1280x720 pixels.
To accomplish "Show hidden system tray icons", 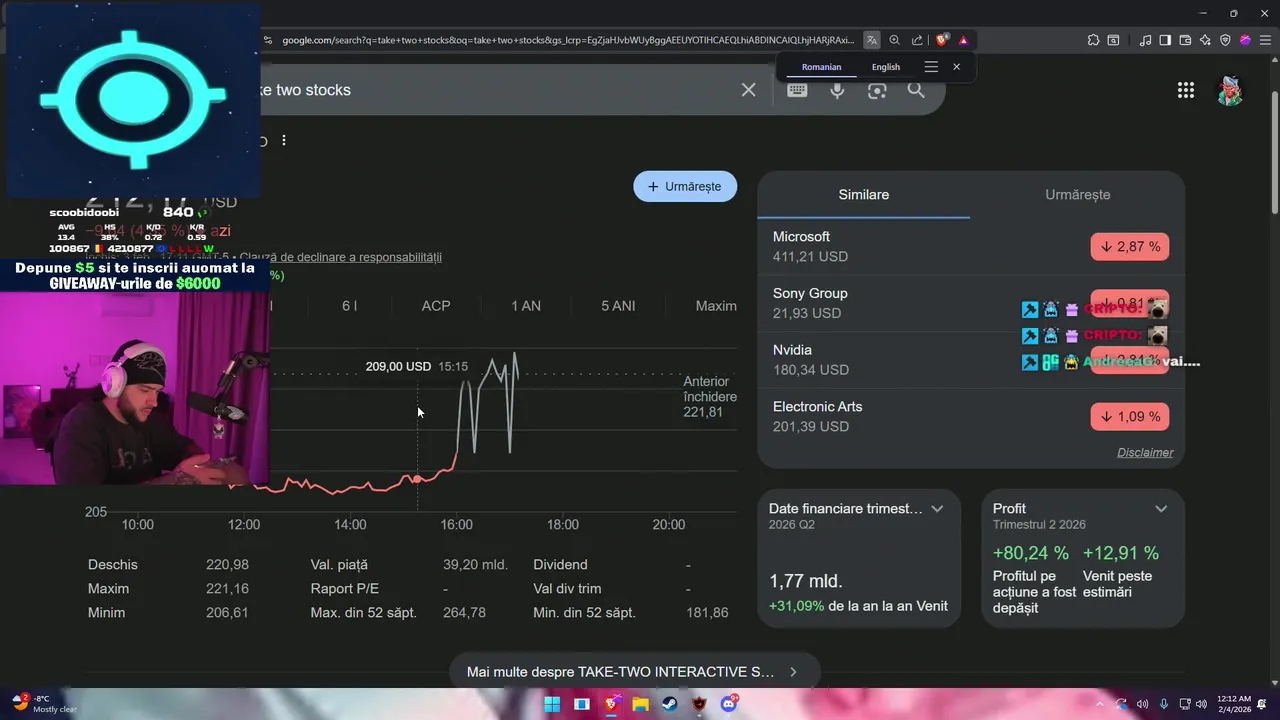I will click(x=1101, y=704).
